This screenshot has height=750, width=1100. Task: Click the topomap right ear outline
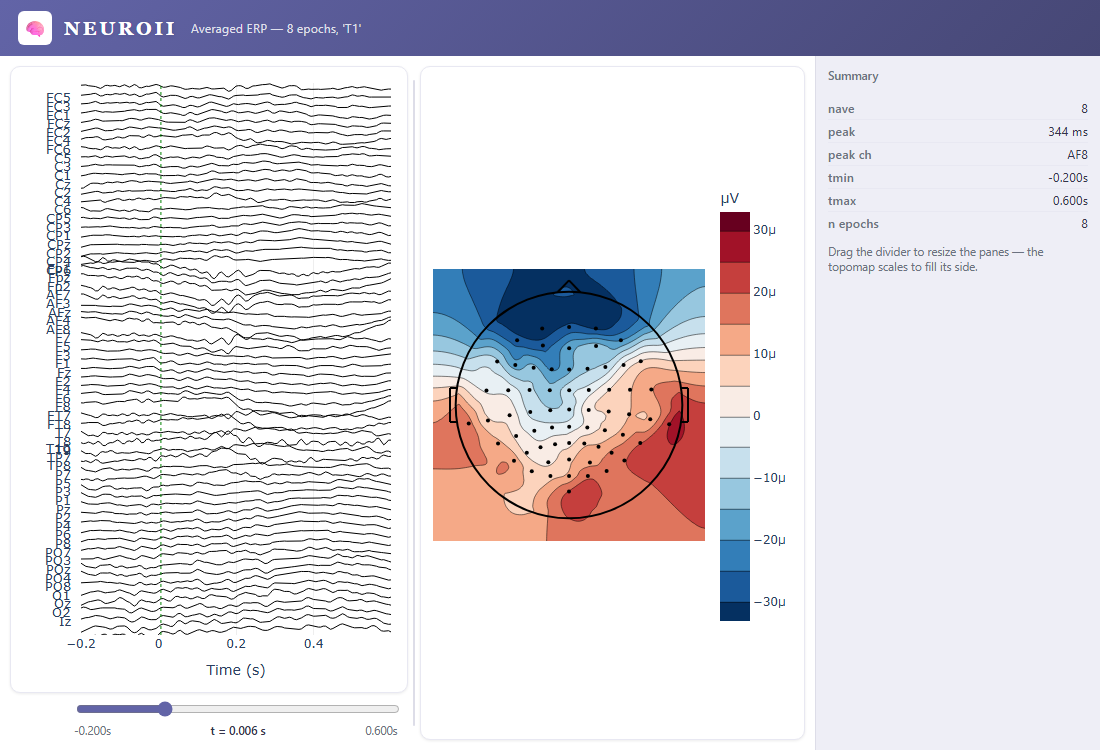(684, 405)
